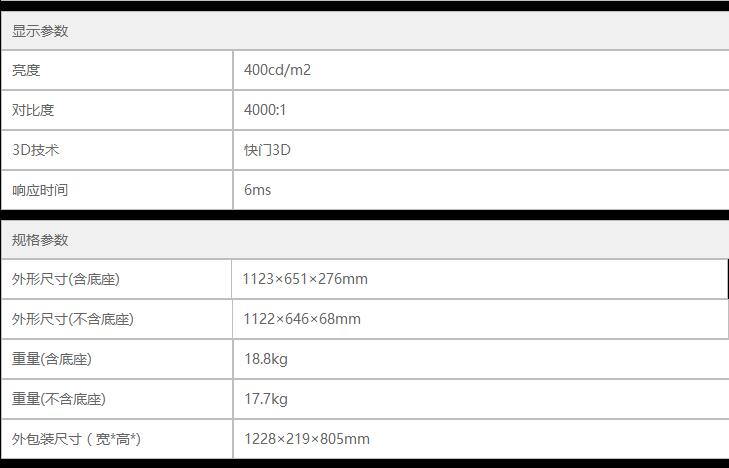Click the 1123×651×276mm dimension value

point(305,279)
